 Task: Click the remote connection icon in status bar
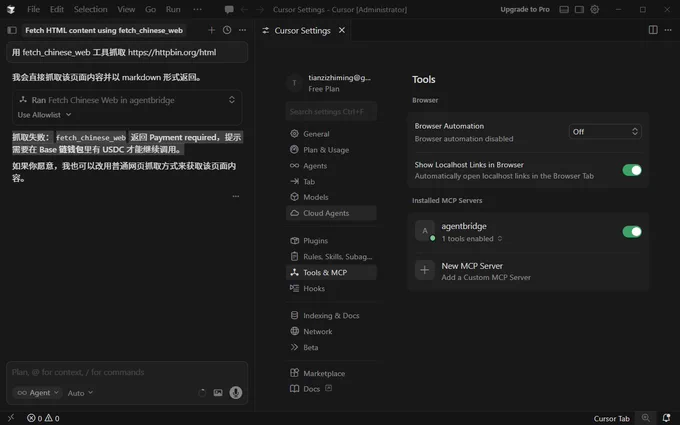(x=11, y=418)
